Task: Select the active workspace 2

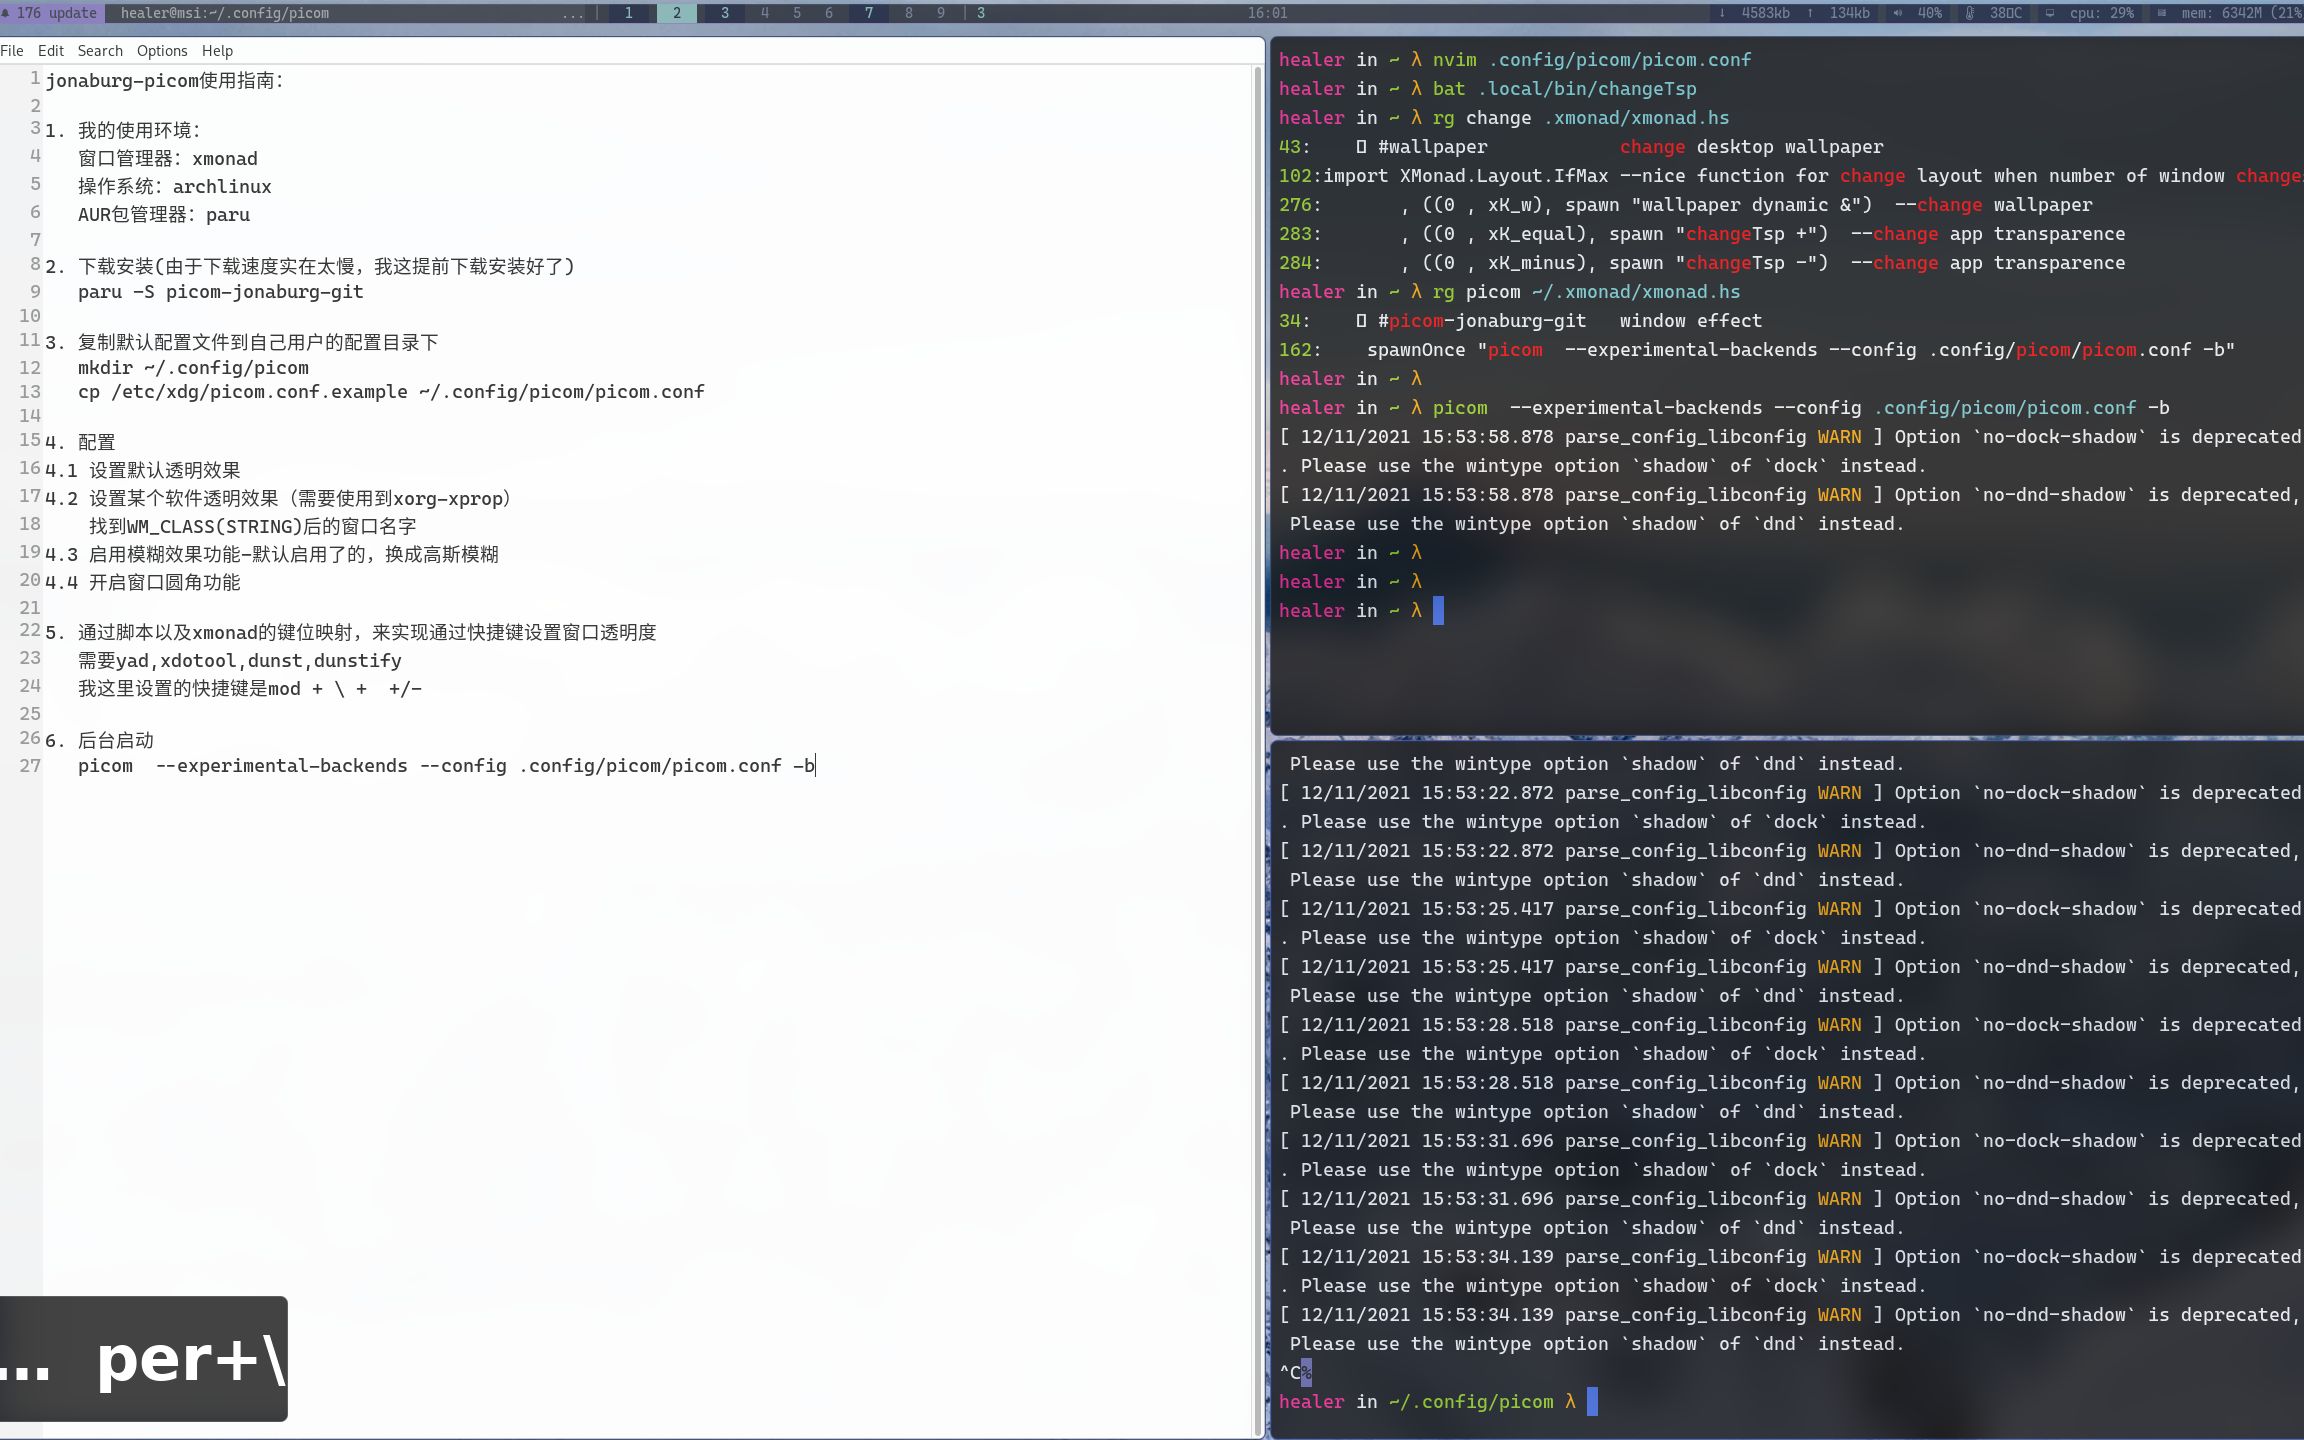Action: pyautogui.click(x=677, y=13)
